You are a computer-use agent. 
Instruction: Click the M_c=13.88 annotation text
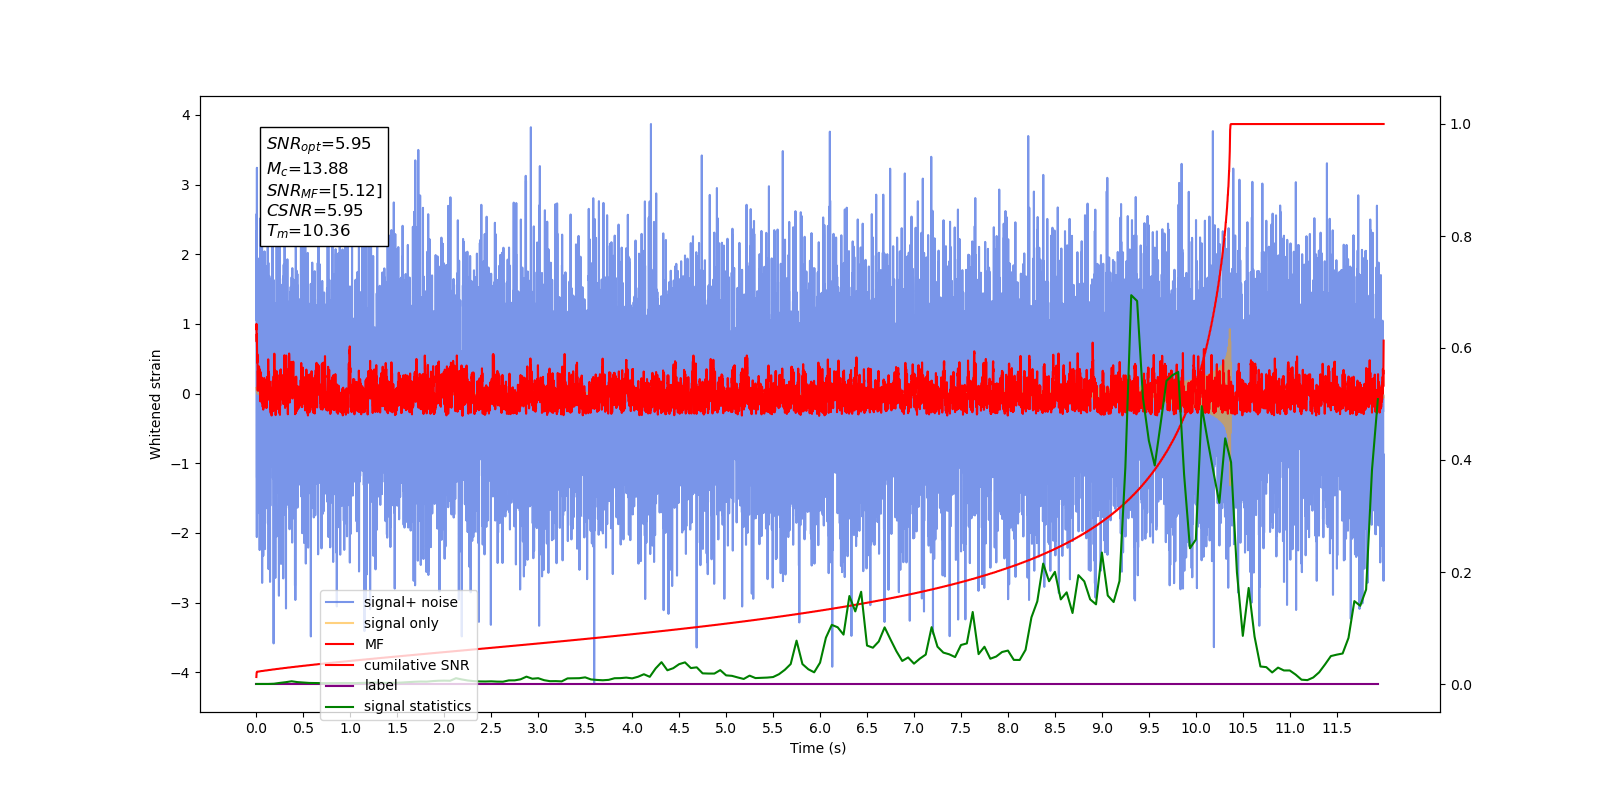(x=307, y=169)
